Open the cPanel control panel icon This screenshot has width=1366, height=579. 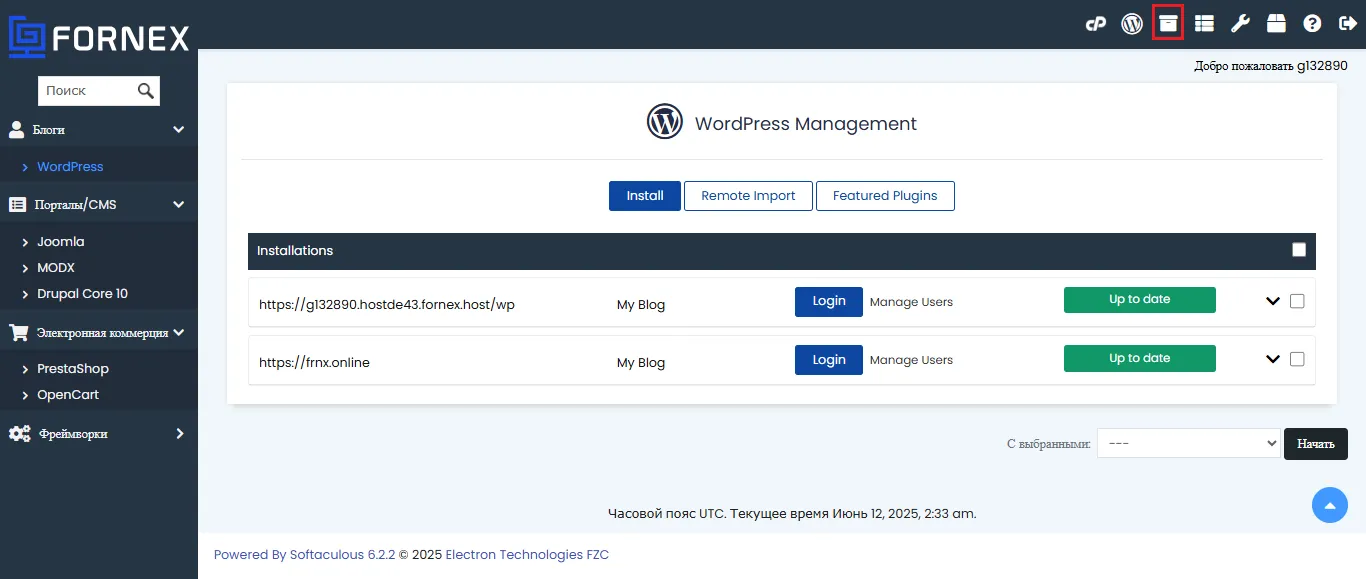pos(1096,24)
